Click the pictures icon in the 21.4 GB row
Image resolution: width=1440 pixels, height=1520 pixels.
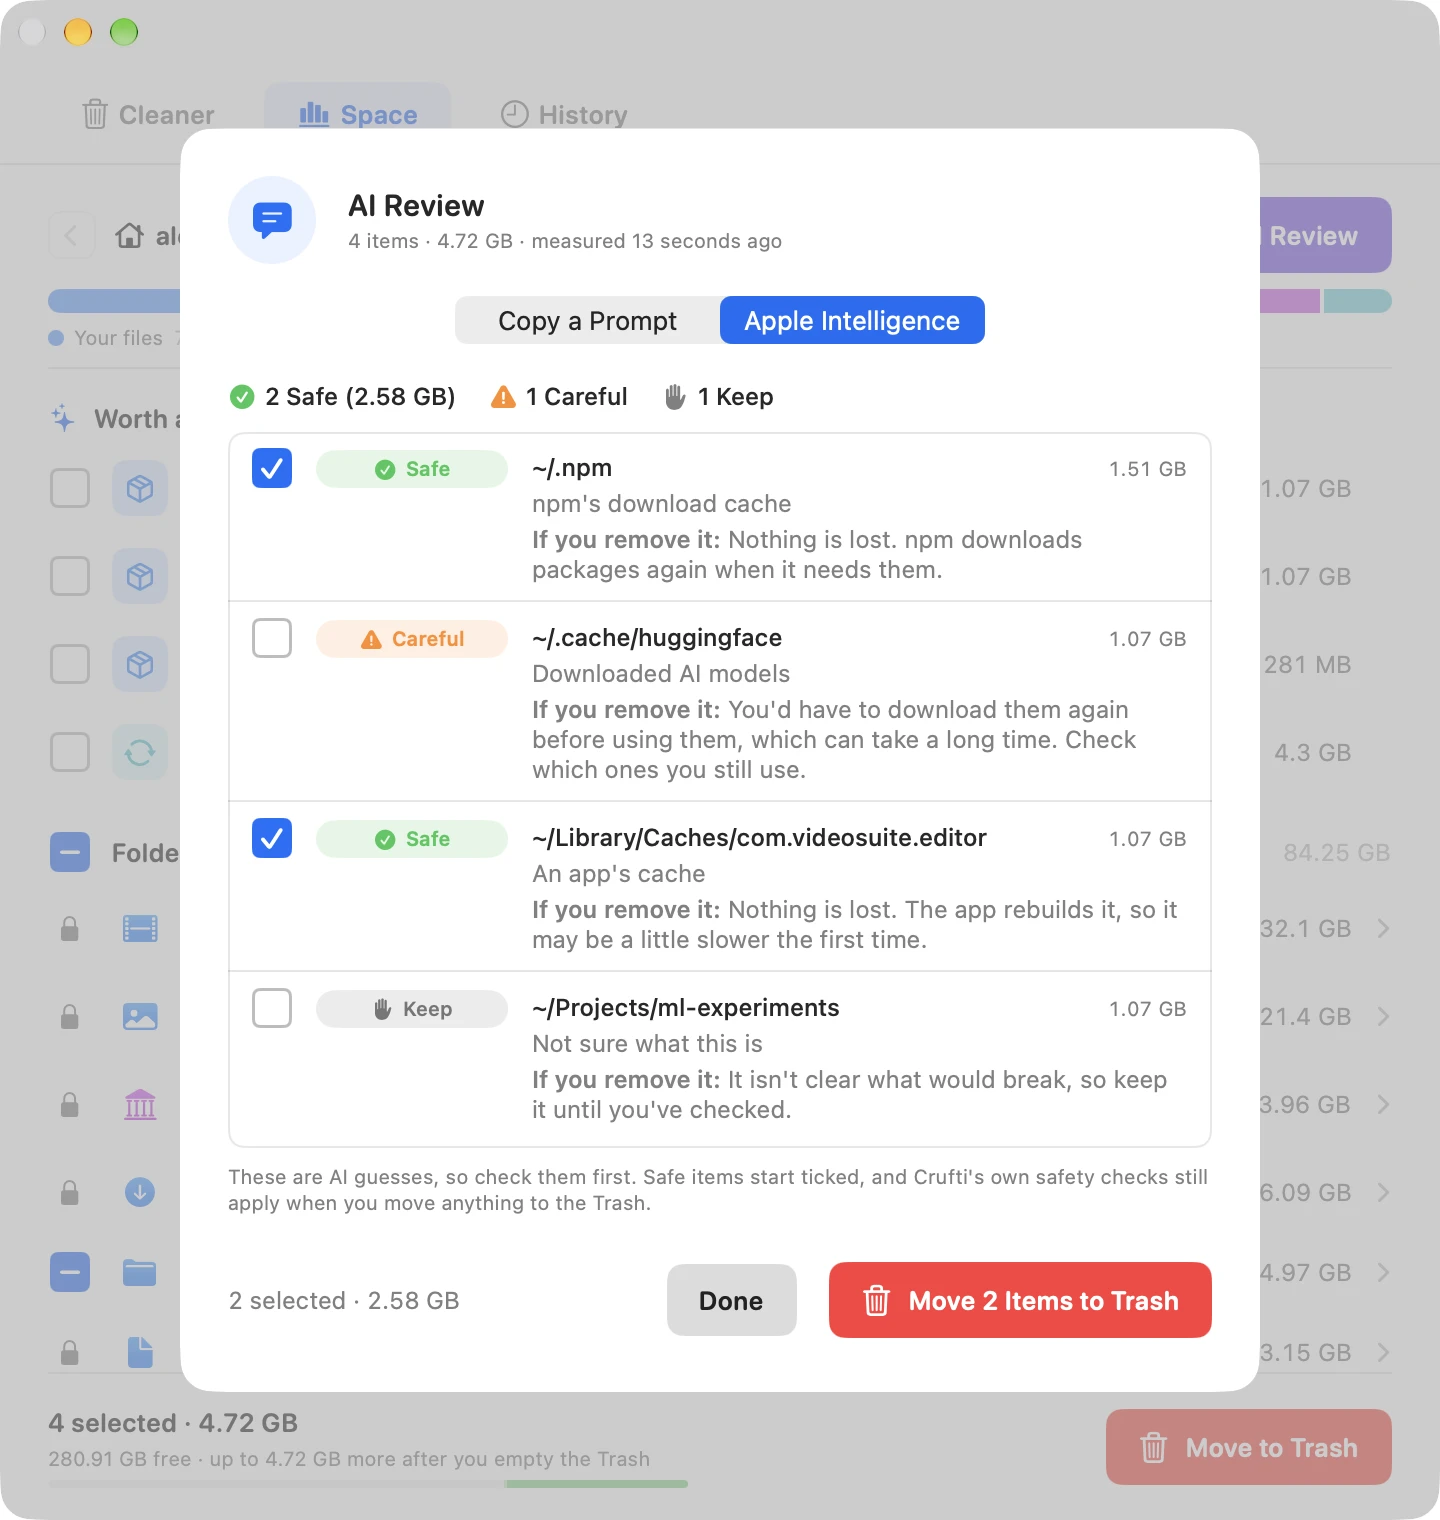coord(140,1017)
